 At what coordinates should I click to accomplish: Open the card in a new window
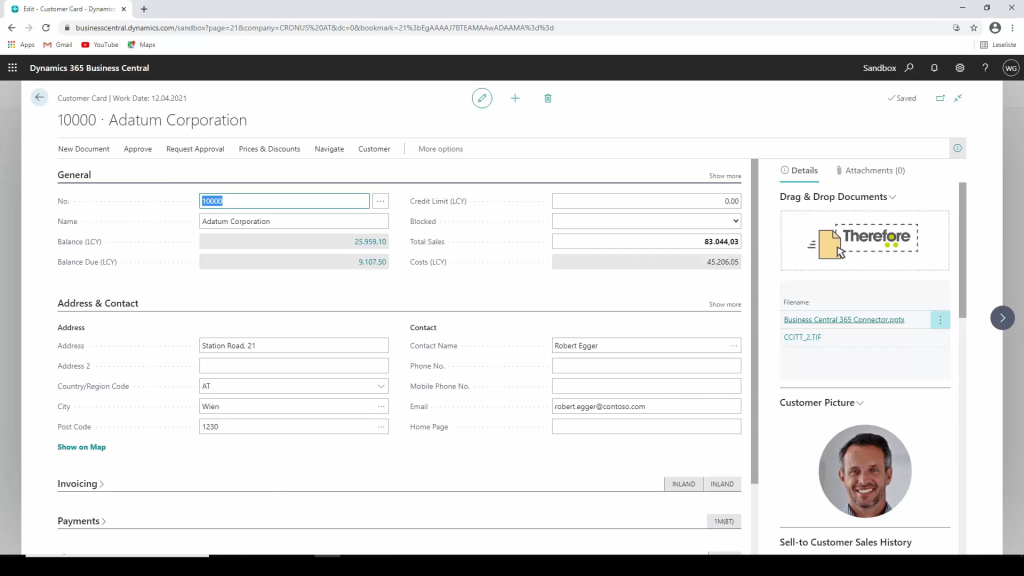tap(940, 98)
